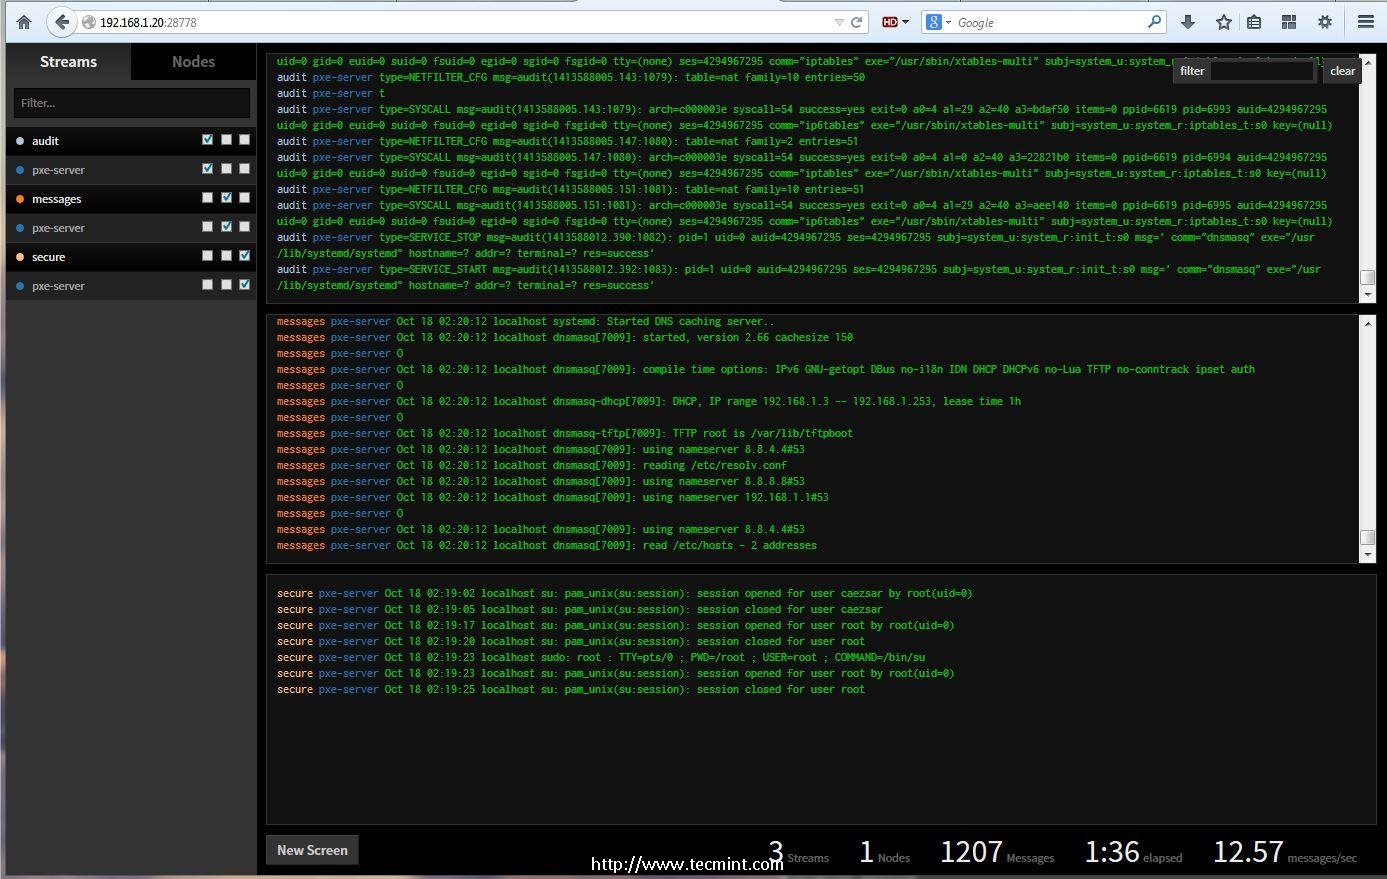Go back using the browser back arrow
1387x879 pixels.
[x=62, y=22]
